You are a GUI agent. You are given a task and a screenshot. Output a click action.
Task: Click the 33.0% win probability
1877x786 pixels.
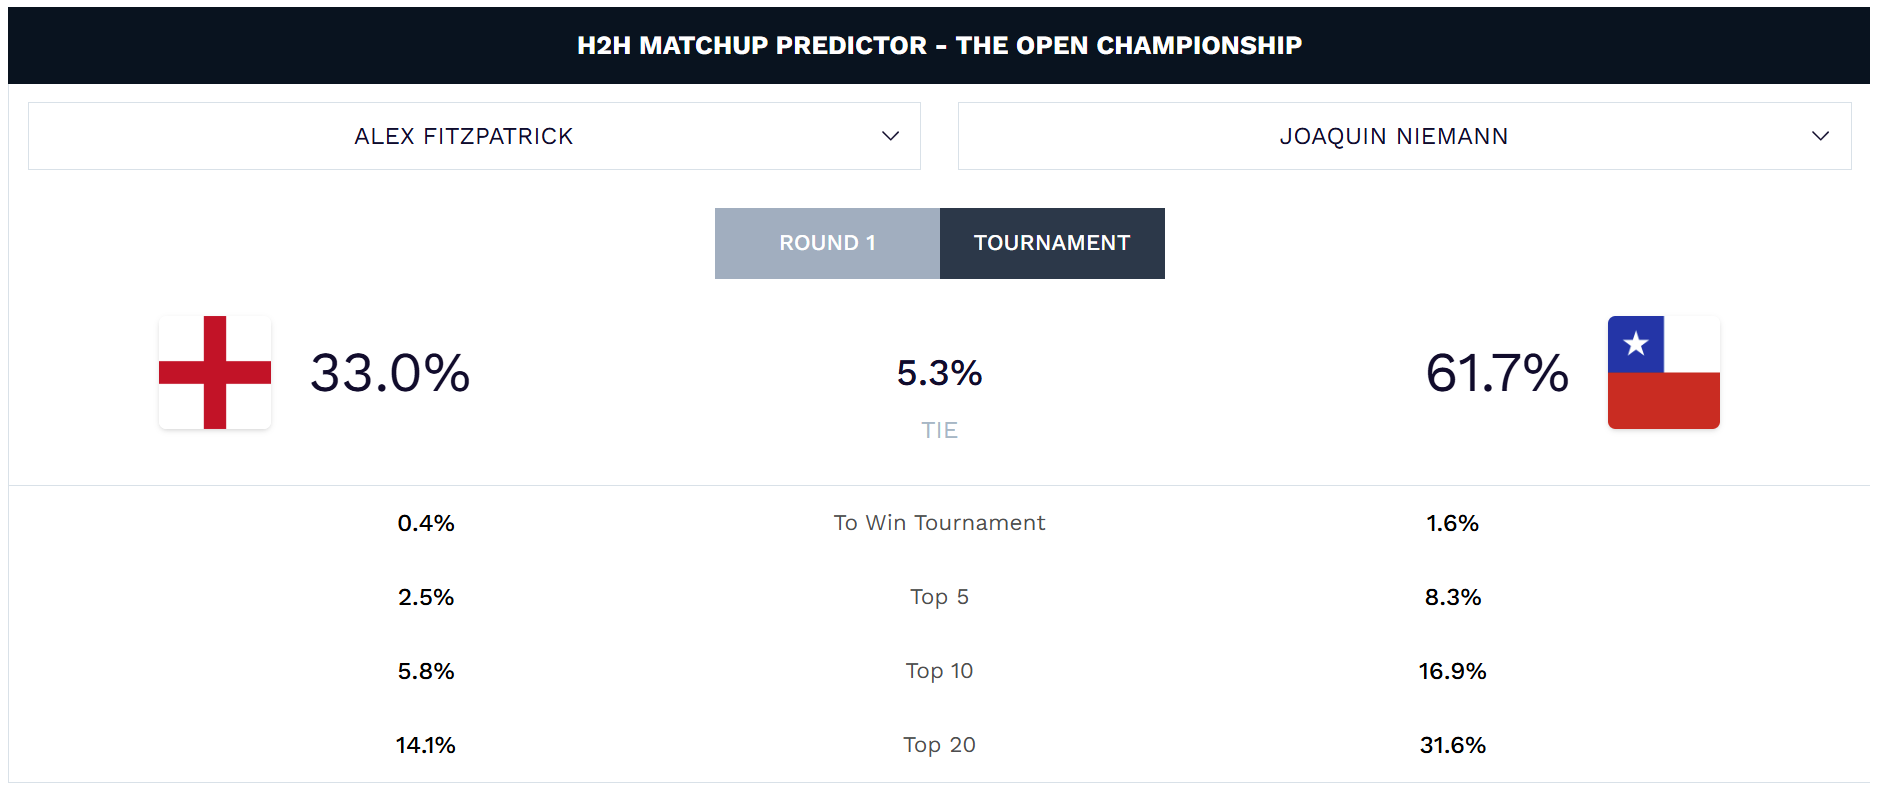point(390,373)
